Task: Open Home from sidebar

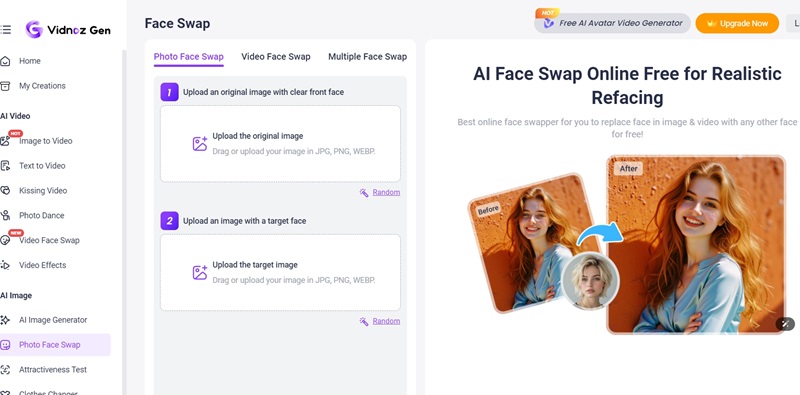Action: pyautogui.click(x=30, y=61)
